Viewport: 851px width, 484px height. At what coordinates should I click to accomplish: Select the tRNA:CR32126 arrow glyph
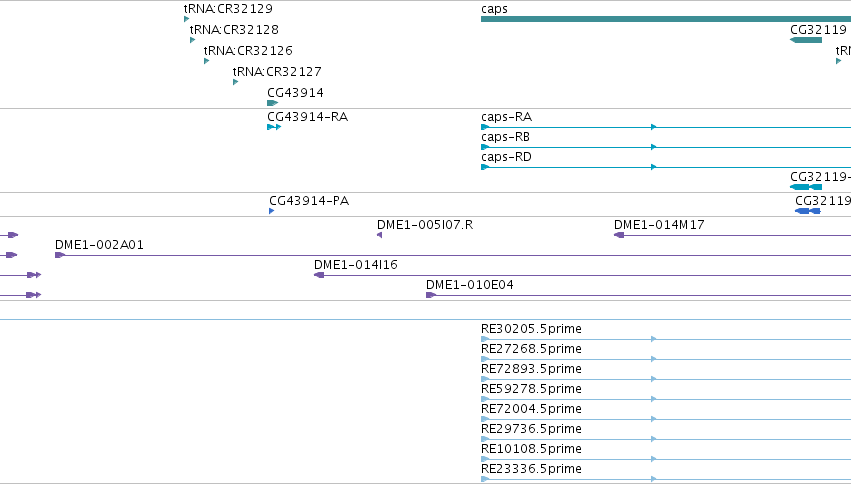pyautogui.click(x=206, y=61)
